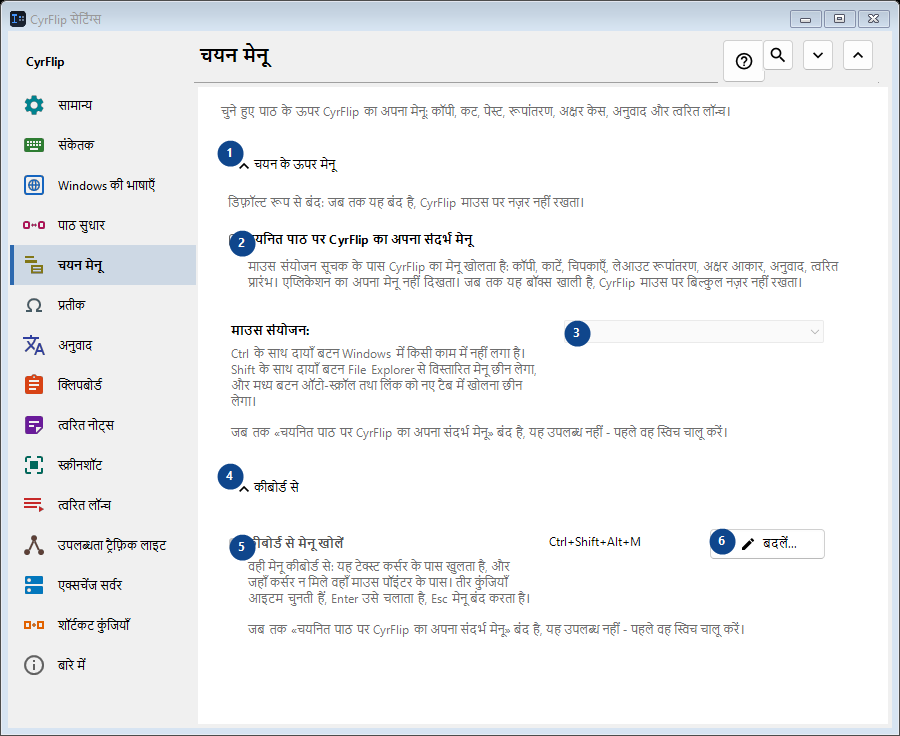The height and width of the screenshot is (736, 900).
Task: Open the बारे में page
Action: pos(103,665)
